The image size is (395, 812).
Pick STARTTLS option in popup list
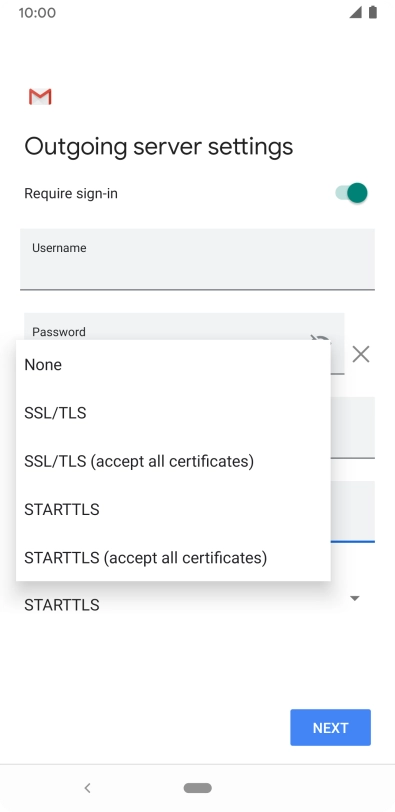click(173, 510)
